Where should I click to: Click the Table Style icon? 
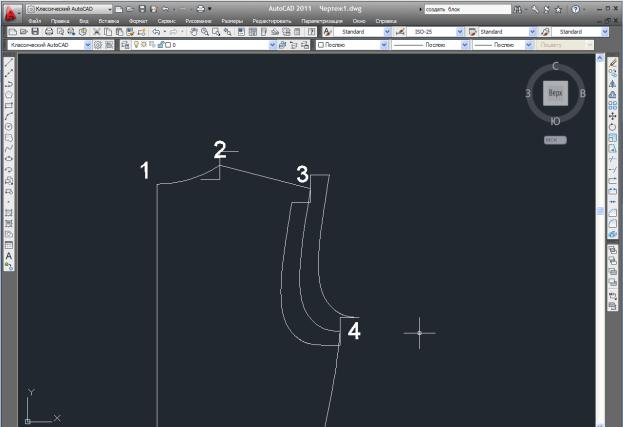tap(472, 32)
